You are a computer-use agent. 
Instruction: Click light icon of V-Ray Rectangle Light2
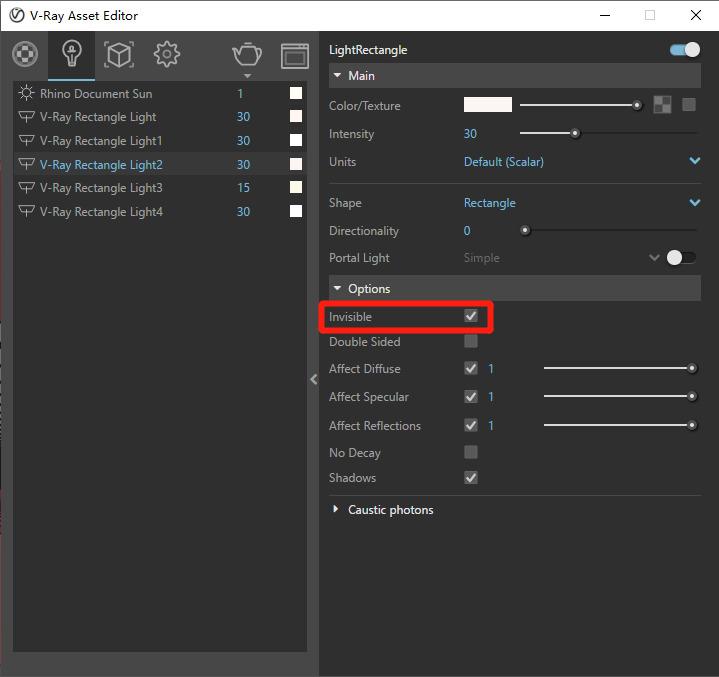(26, 164)
